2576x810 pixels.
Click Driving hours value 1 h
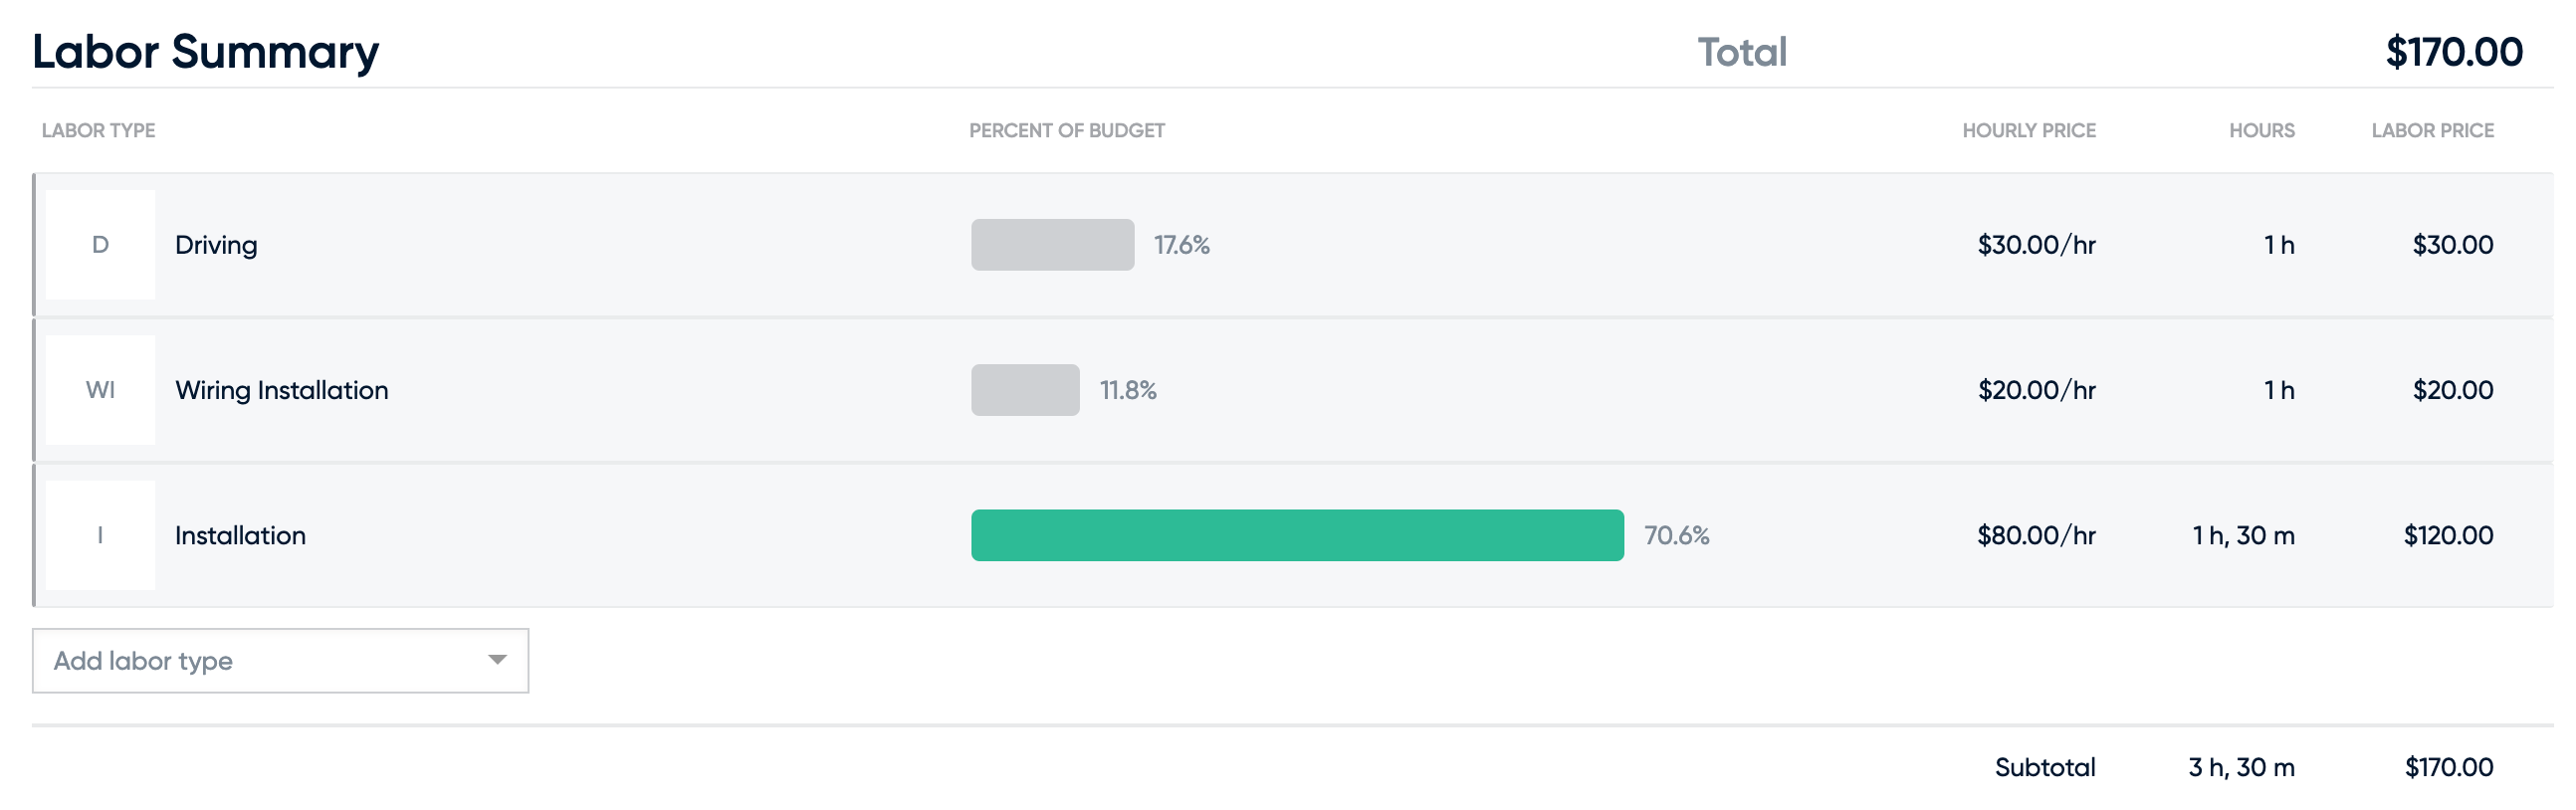pyautogui.click(x=2279, y=245)
